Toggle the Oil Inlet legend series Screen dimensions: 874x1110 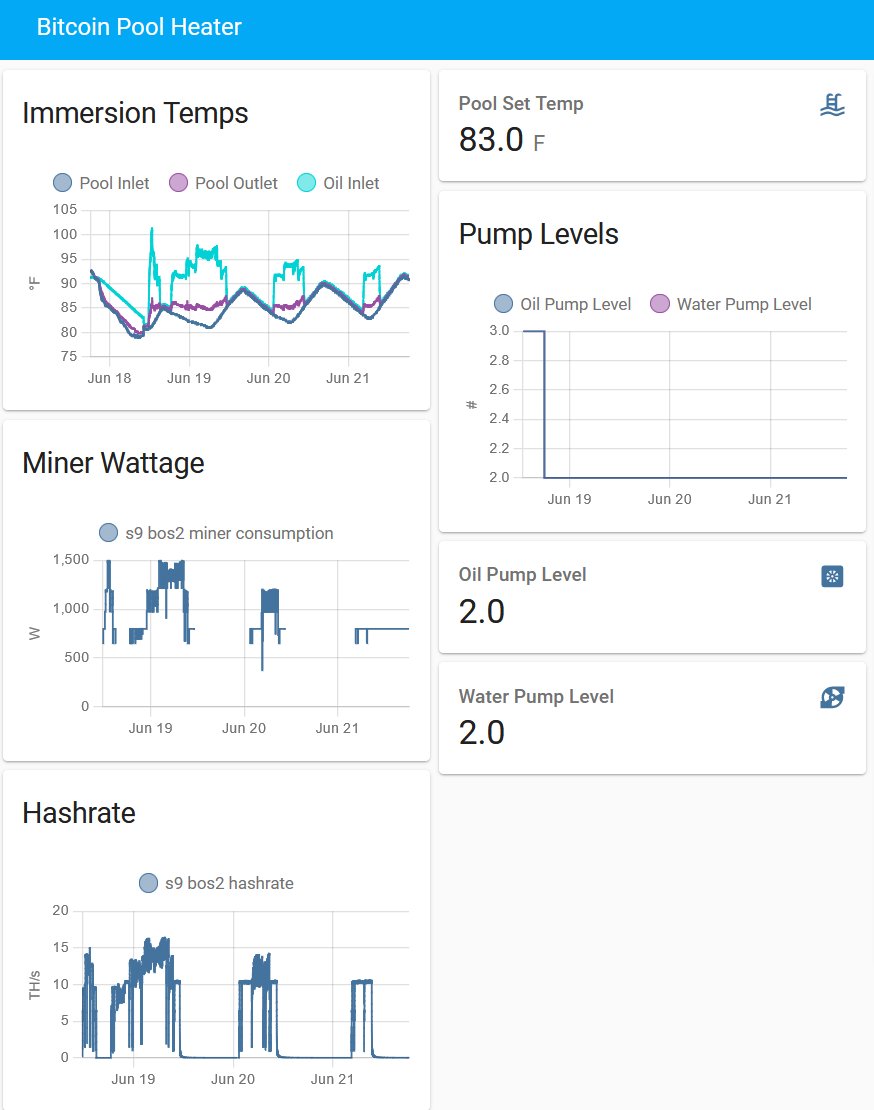tap(338, 183)
